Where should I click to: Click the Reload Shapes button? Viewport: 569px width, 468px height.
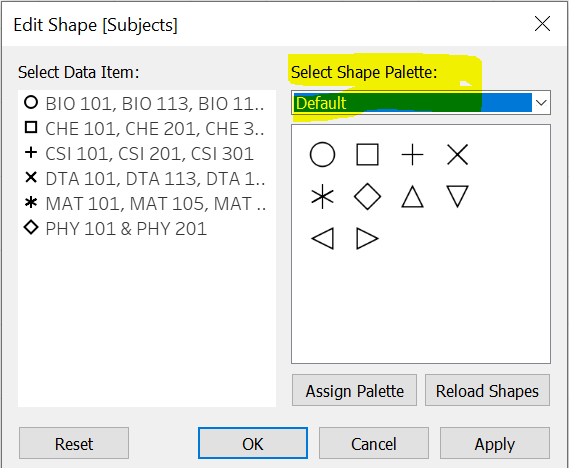coord(487,390)
